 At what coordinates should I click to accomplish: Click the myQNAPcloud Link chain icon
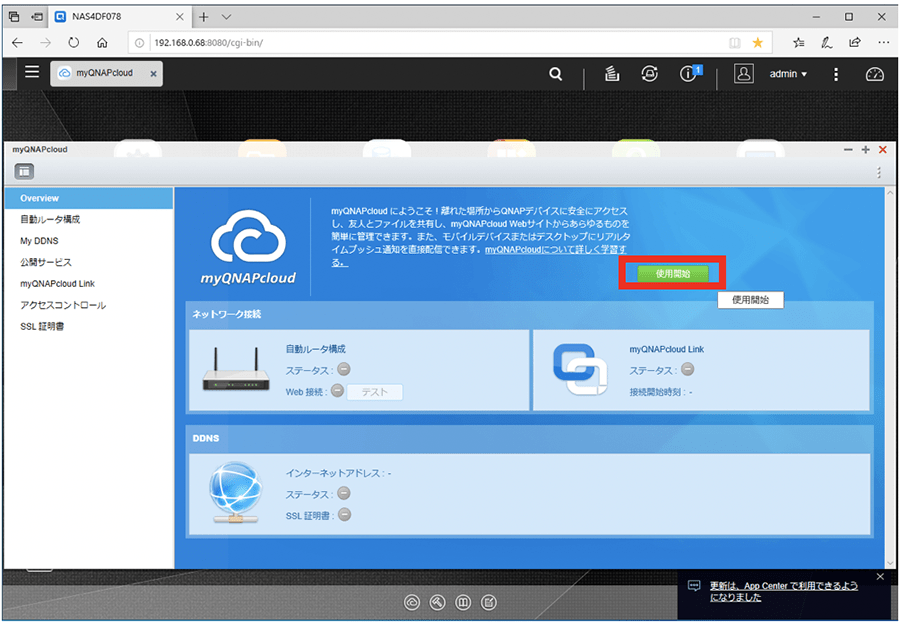pos(580,369)
